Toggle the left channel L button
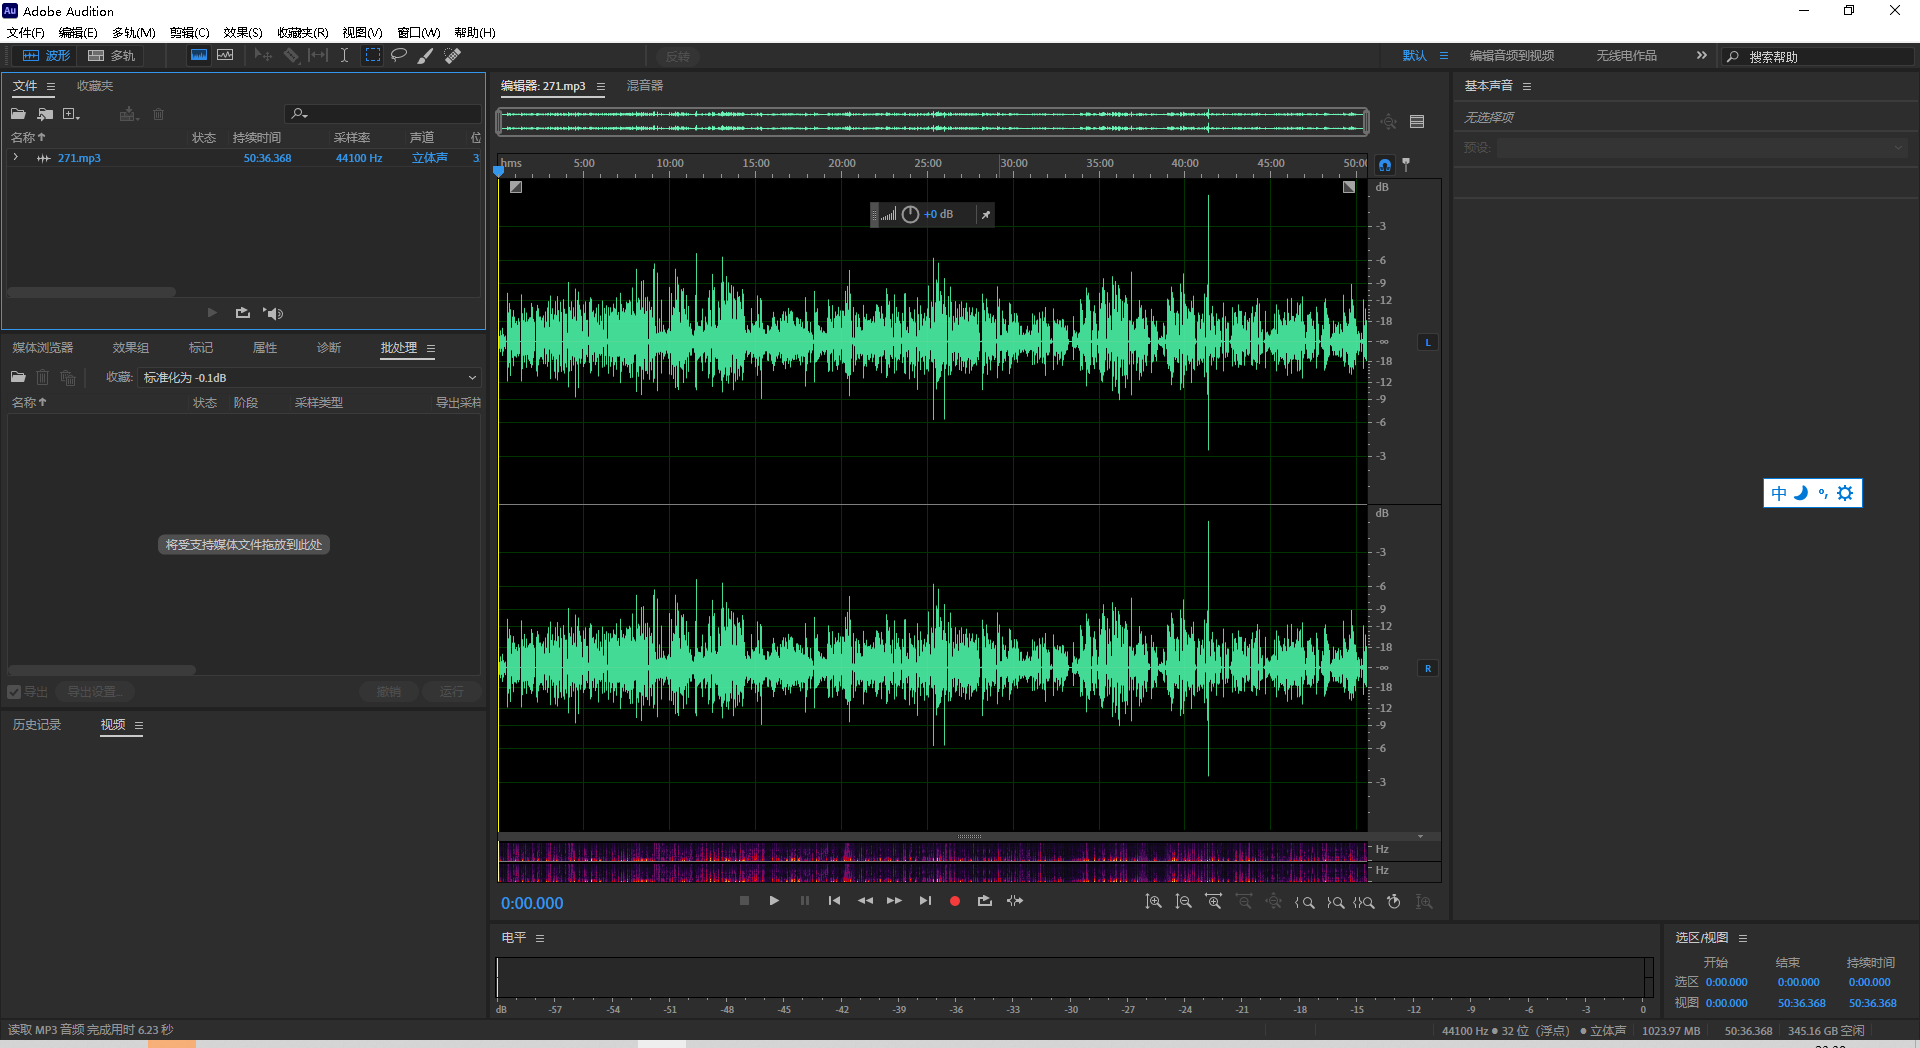This screenshot has width=1920, height=1048. point(1428,343)
